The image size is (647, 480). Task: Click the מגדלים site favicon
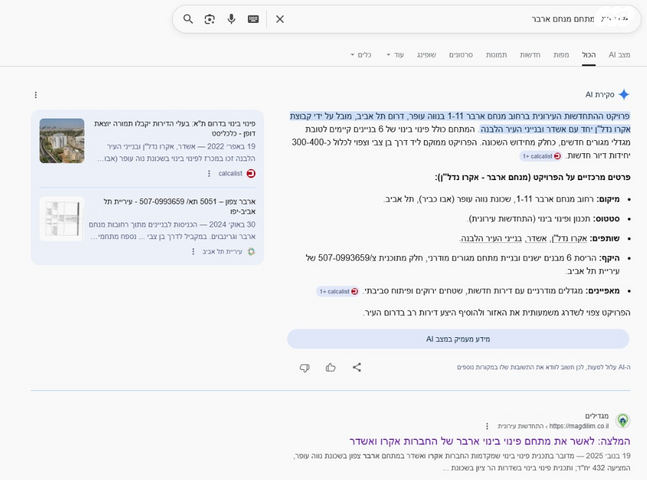tap(623, 421)
